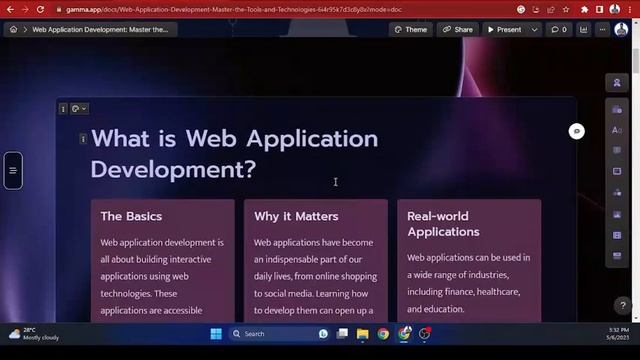Screen dimensions: 640x360
Task: Go back in browser history
Action: tap(10, 9)
